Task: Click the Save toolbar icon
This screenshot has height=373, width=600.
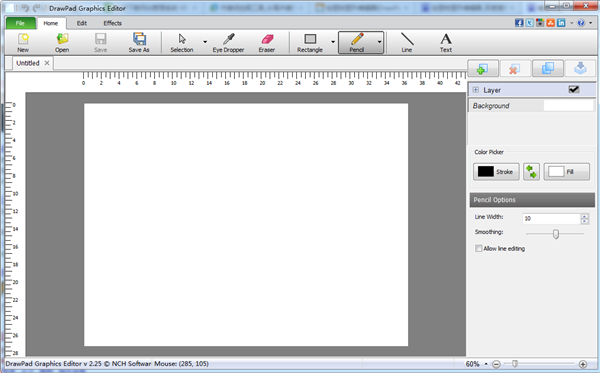Action: pyautogui.click(x=101, y=42)
